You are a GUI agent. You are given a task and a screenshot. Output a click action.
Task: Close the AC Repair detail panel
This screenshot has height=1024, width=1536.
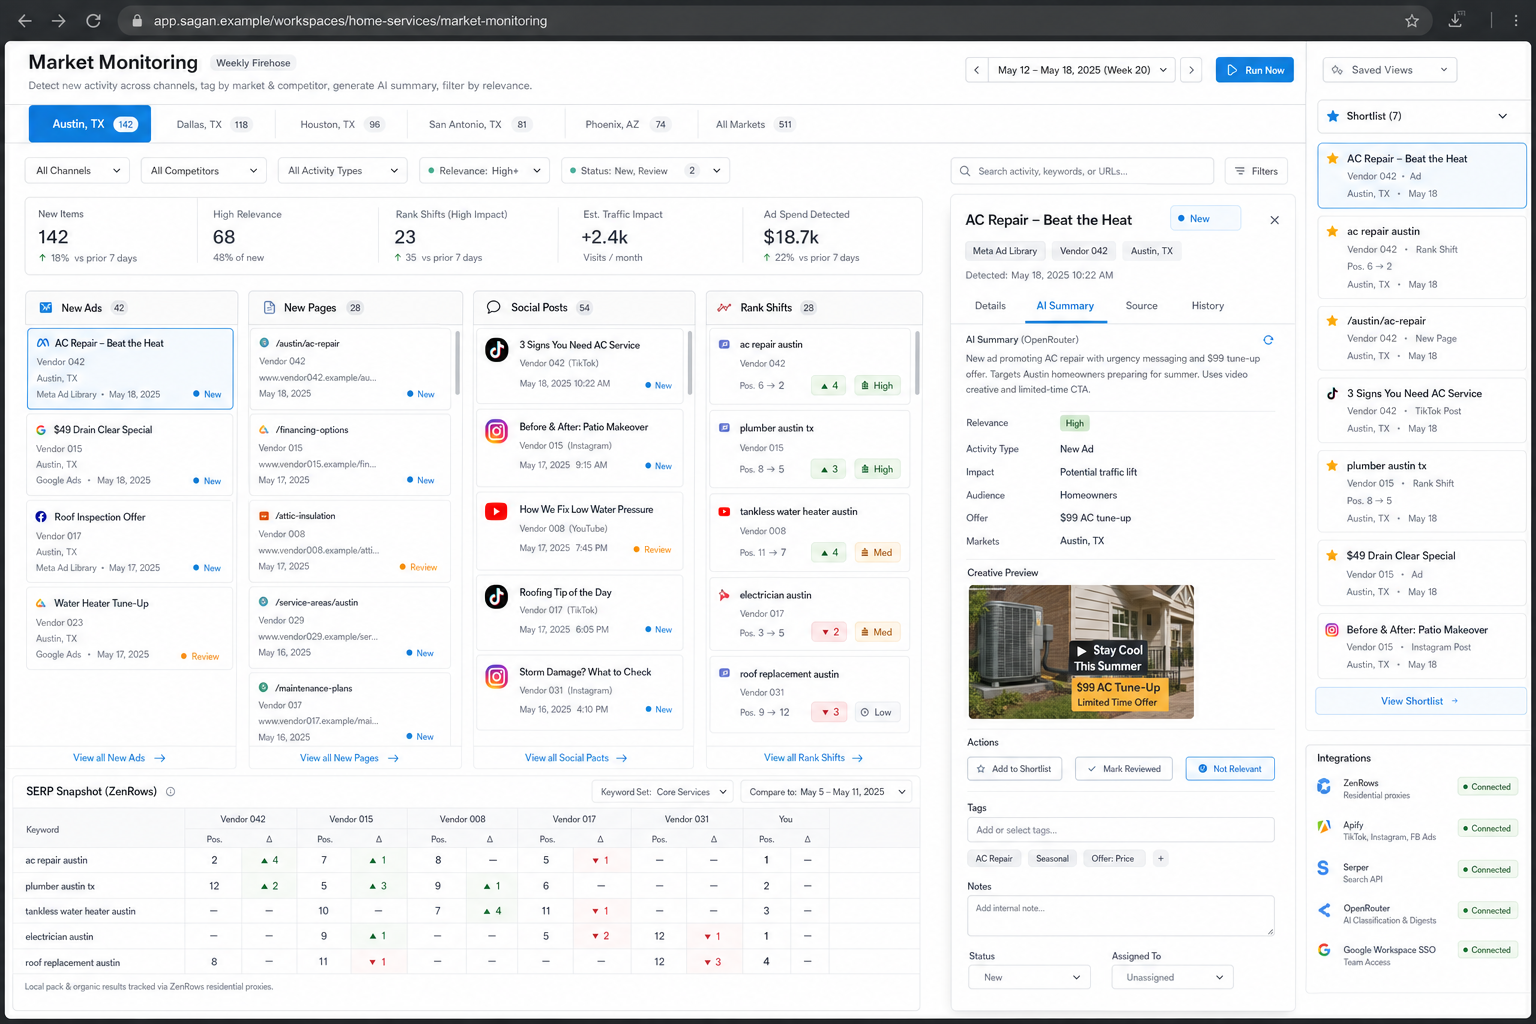pyautogui.click(x=1274, y=220)
